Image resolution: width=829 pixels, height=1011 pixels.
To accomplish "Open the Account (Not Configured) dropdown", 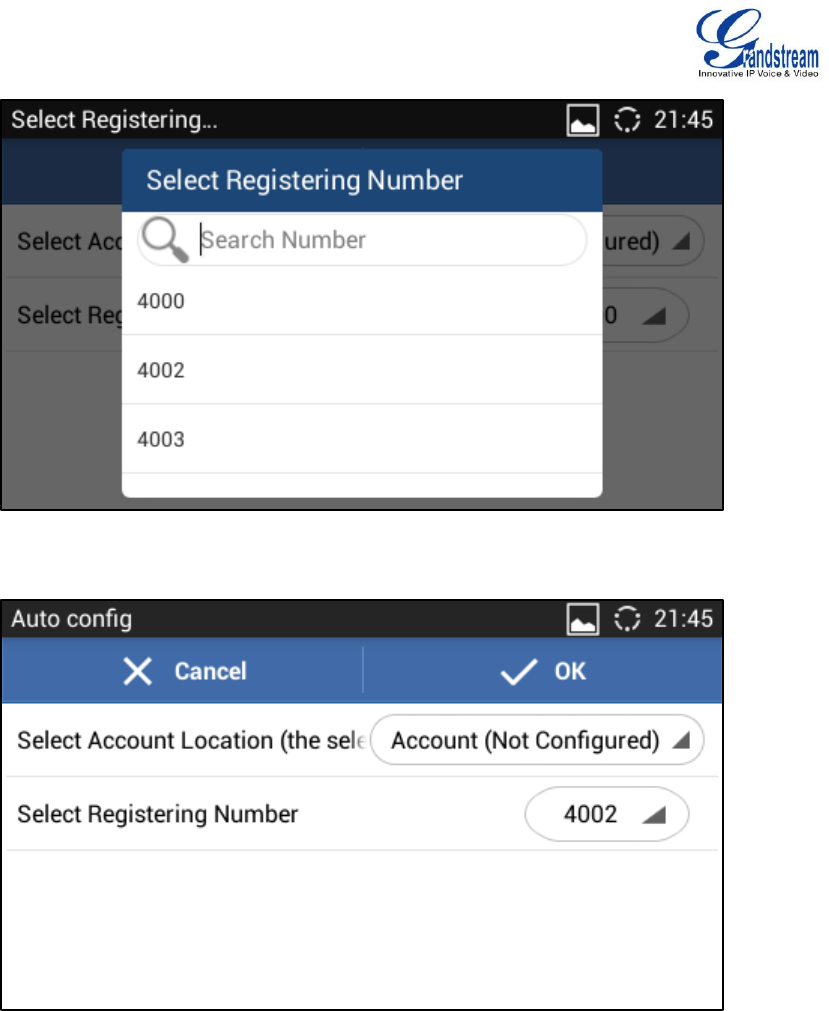I will click(x=537, y=740).
